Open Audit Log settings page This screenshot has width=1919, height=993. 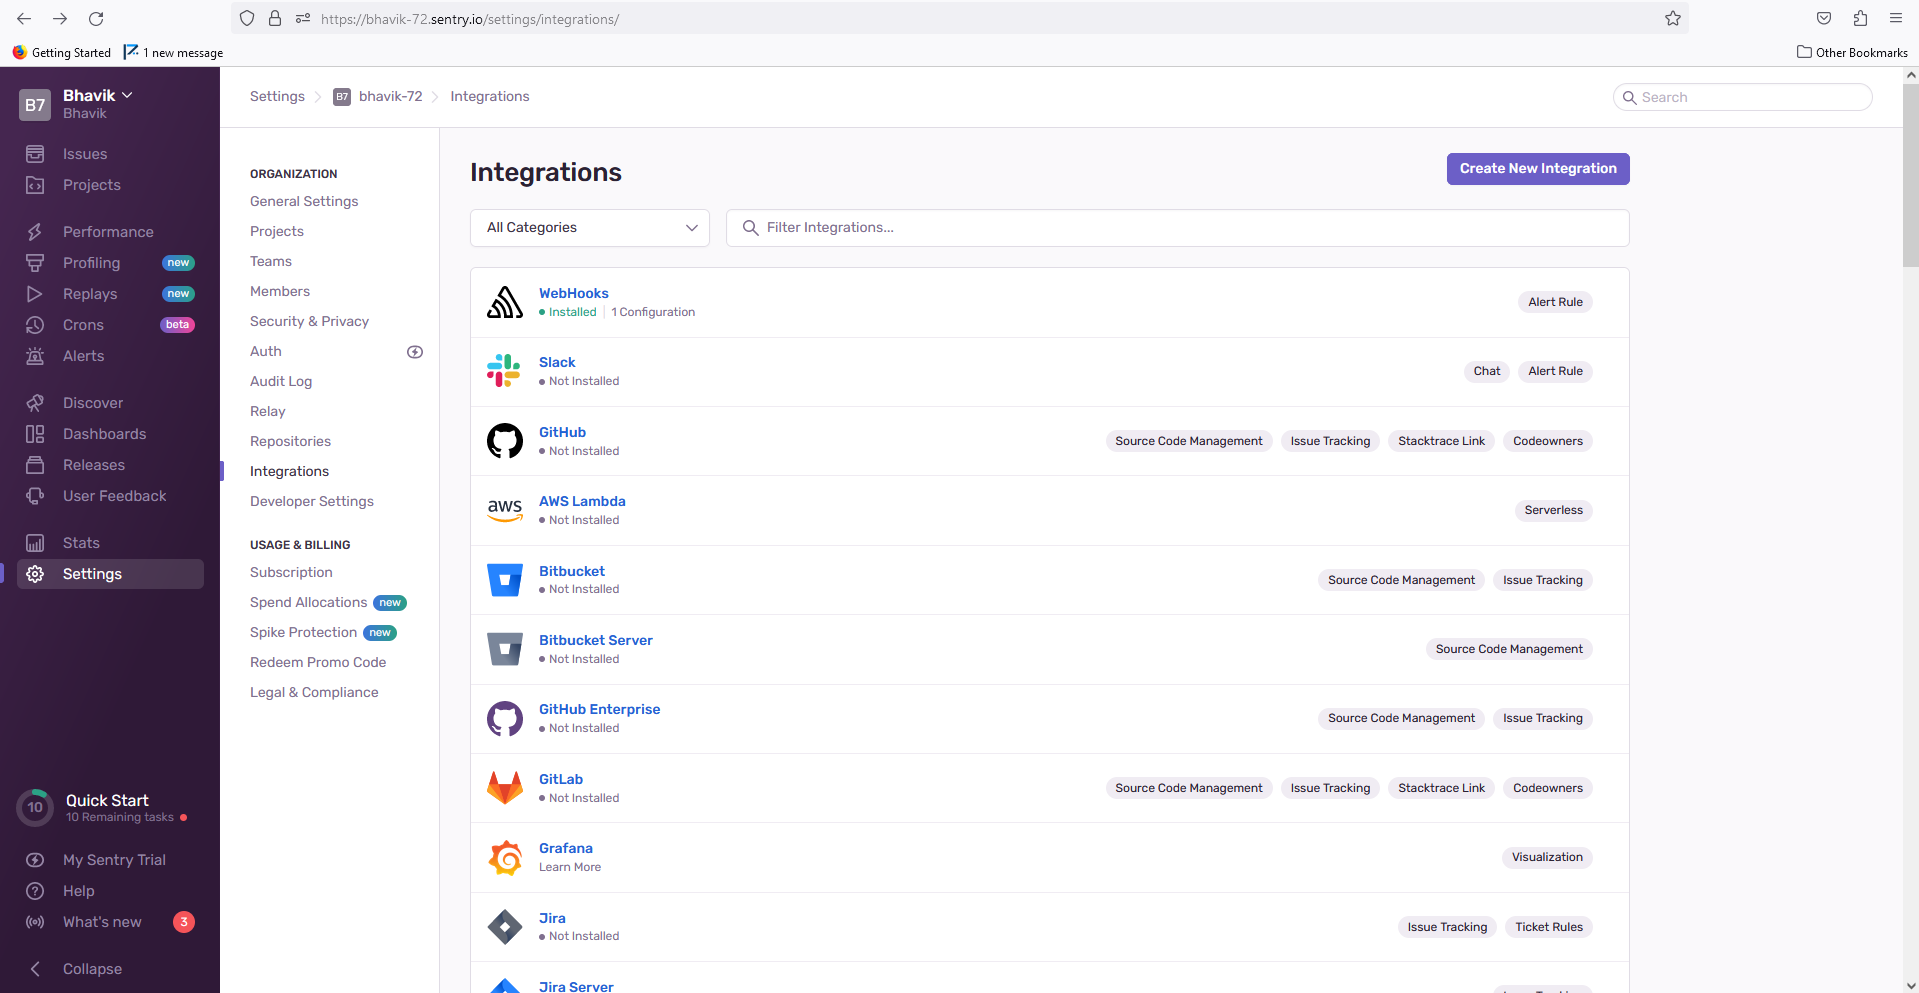coord(281,381)
